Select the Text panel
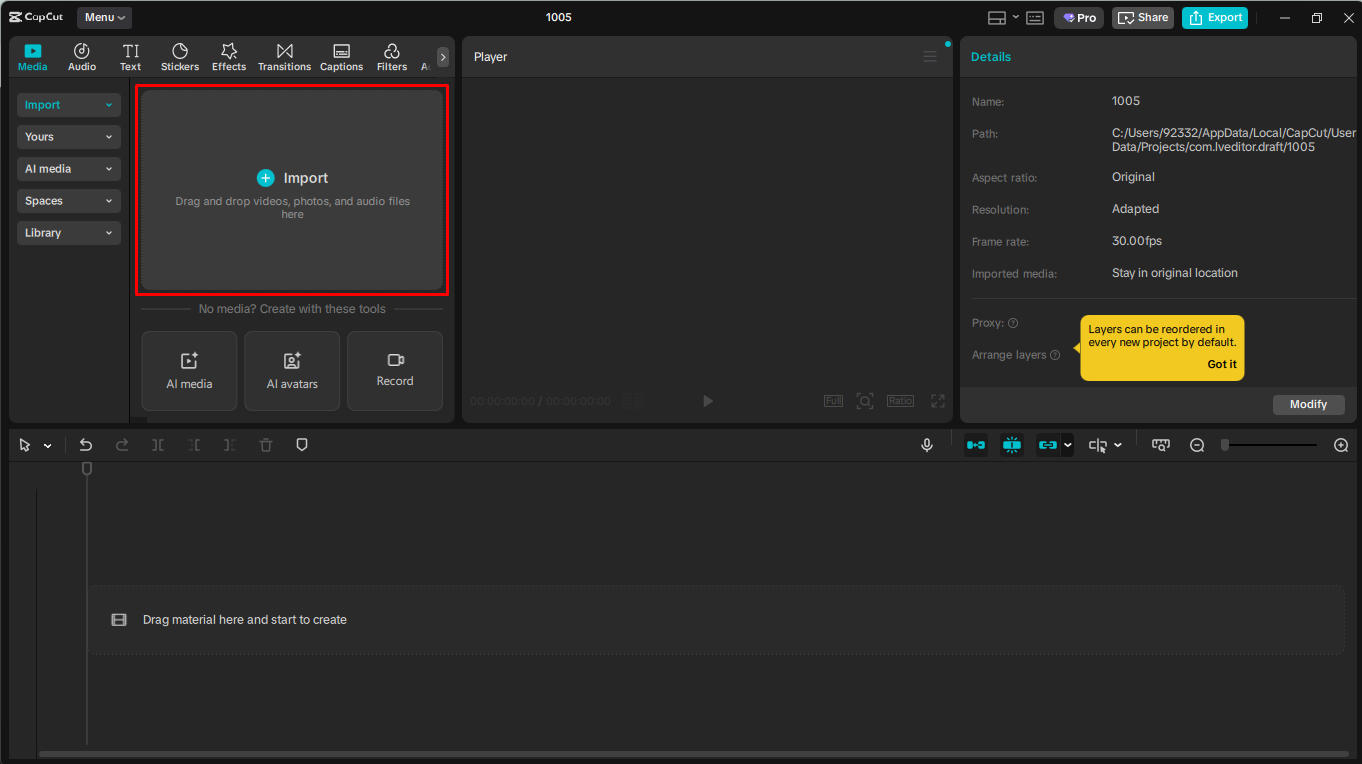 [130, 56]
